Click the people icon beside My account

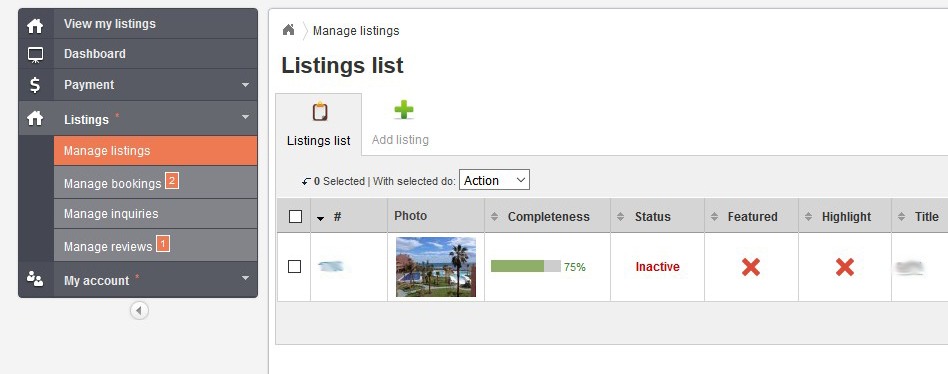35,279
